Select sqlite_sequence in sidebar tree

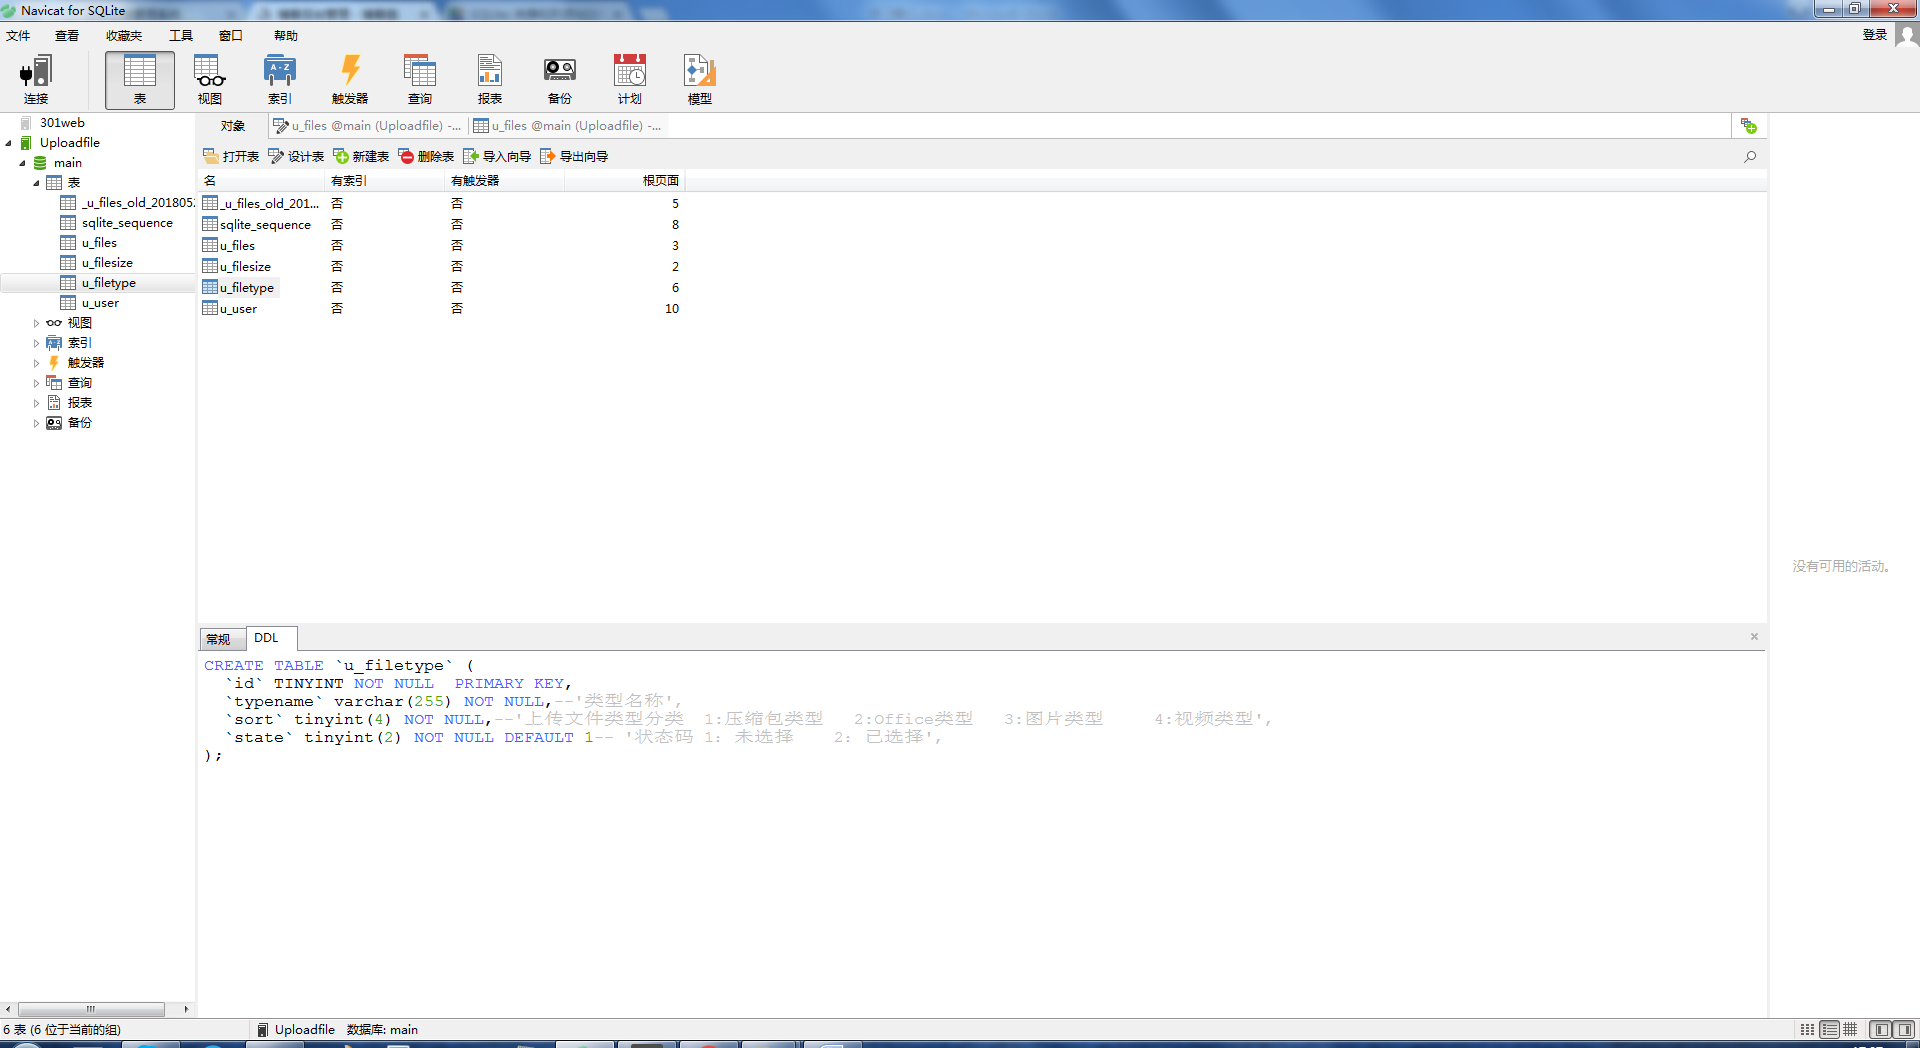coord(127,223)
